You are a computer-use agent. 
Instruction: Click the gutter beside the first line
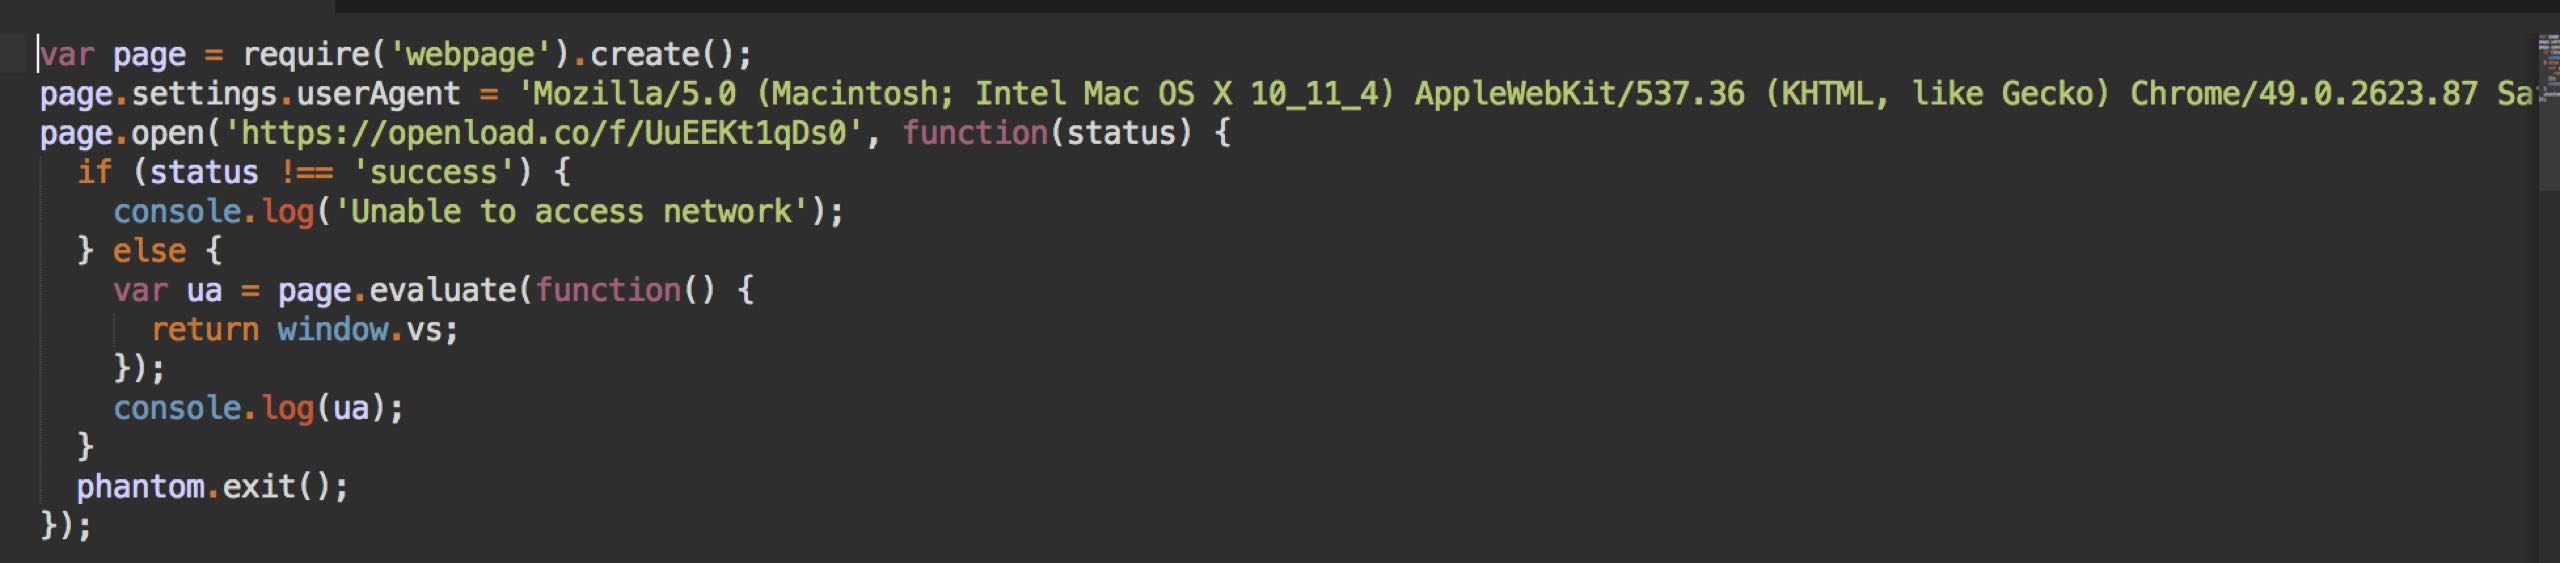14,54
